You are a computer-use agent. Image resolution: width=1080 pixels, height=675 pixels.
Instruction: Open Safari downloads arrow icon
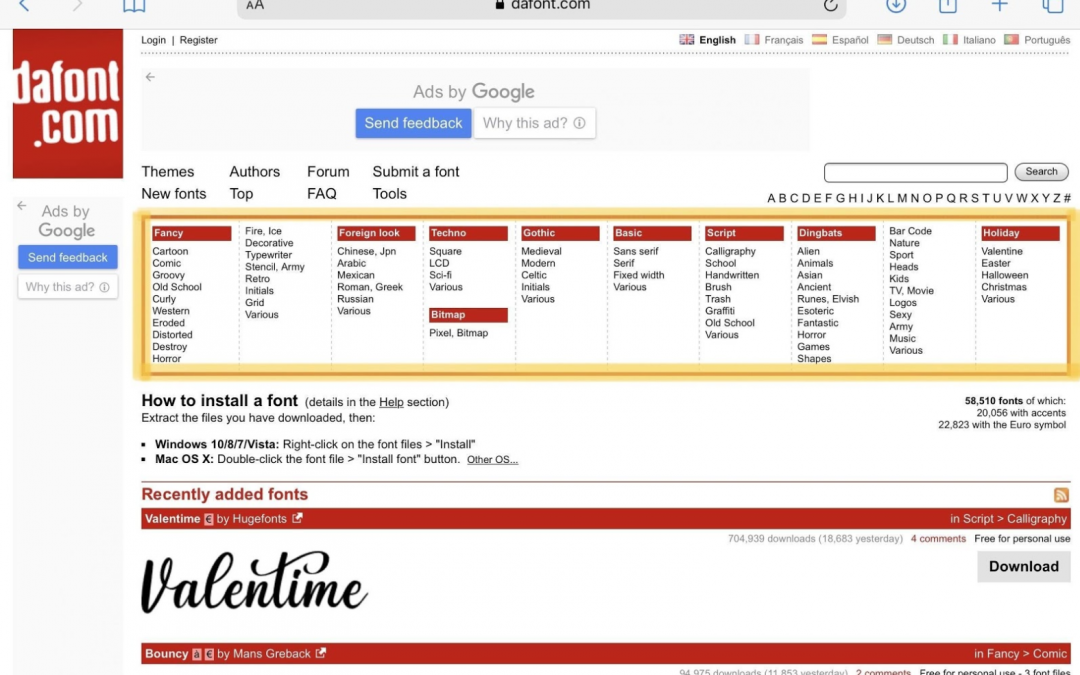tap(895, 5)
